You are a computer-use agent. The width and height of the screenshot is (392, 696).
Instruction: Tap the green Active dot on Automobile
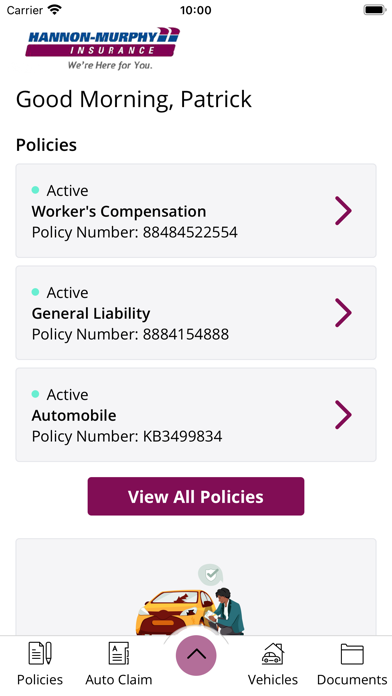point(36,394)
